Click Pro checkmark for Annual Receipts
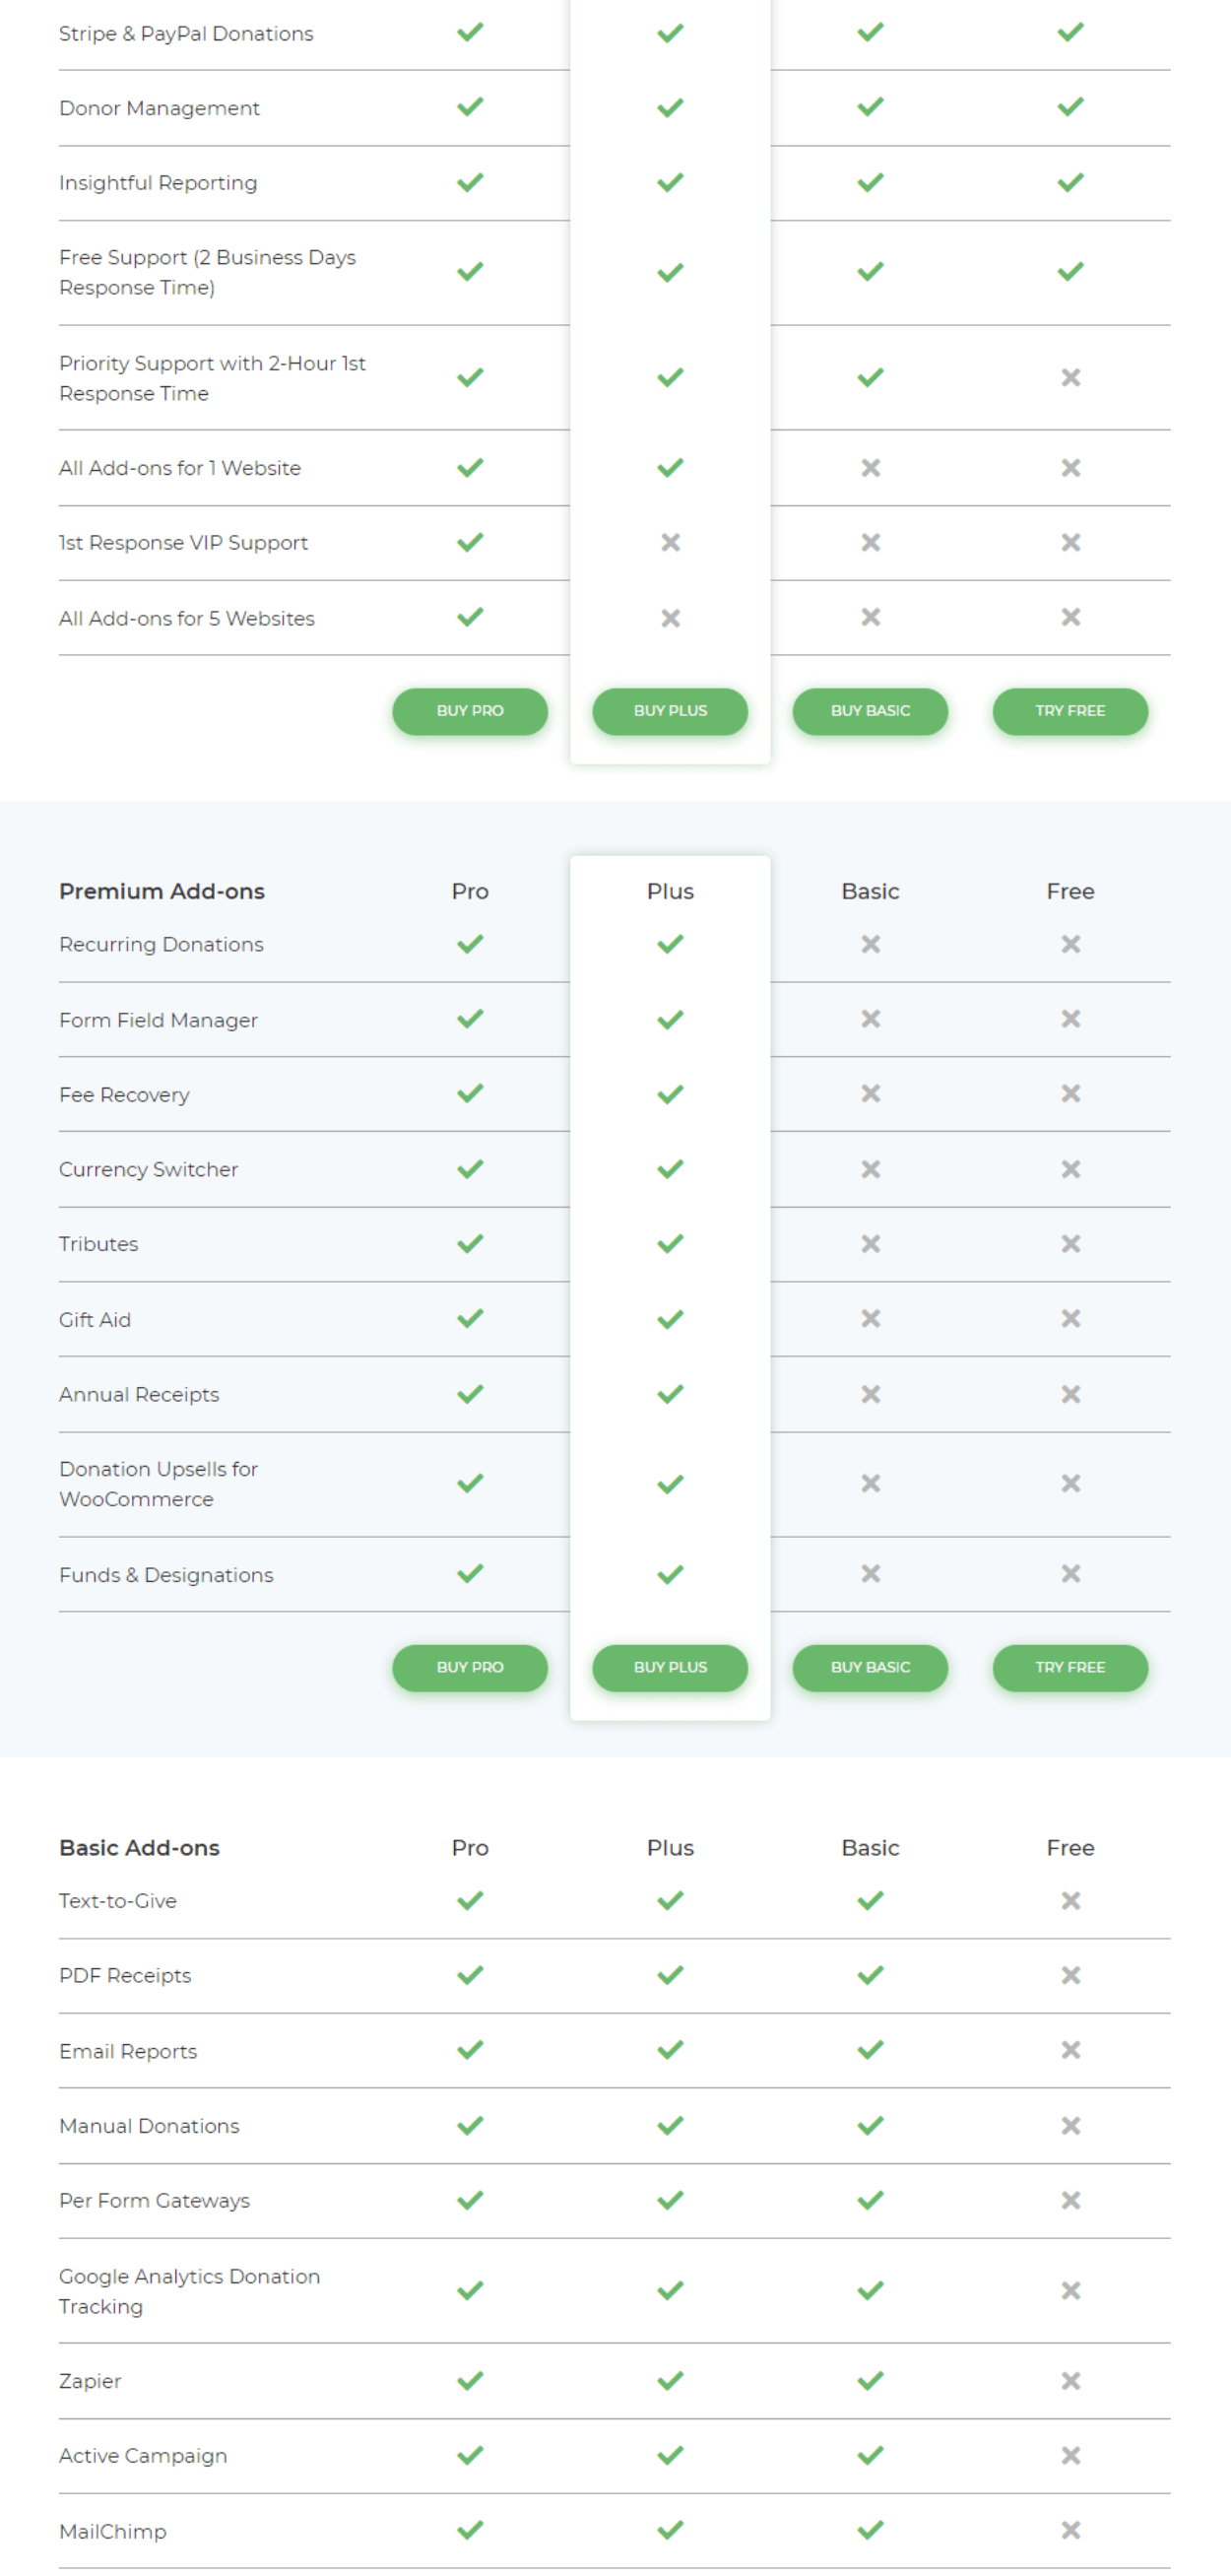1231x2576 pixels. 470,1393
